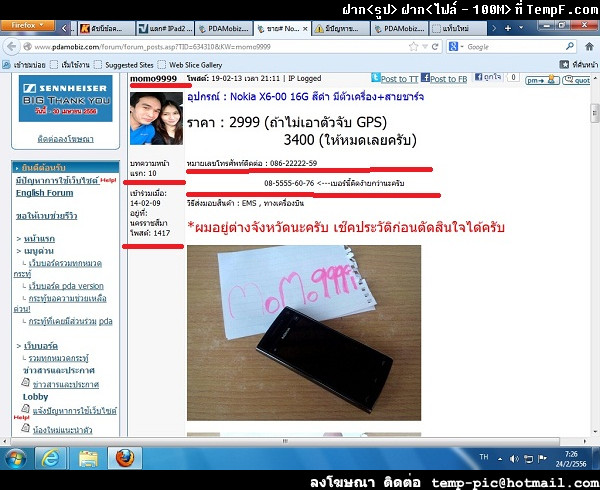The image size is (600, 490).
Task: Open the Web Slice Gallery bookmark
Action: coord(190,65)
